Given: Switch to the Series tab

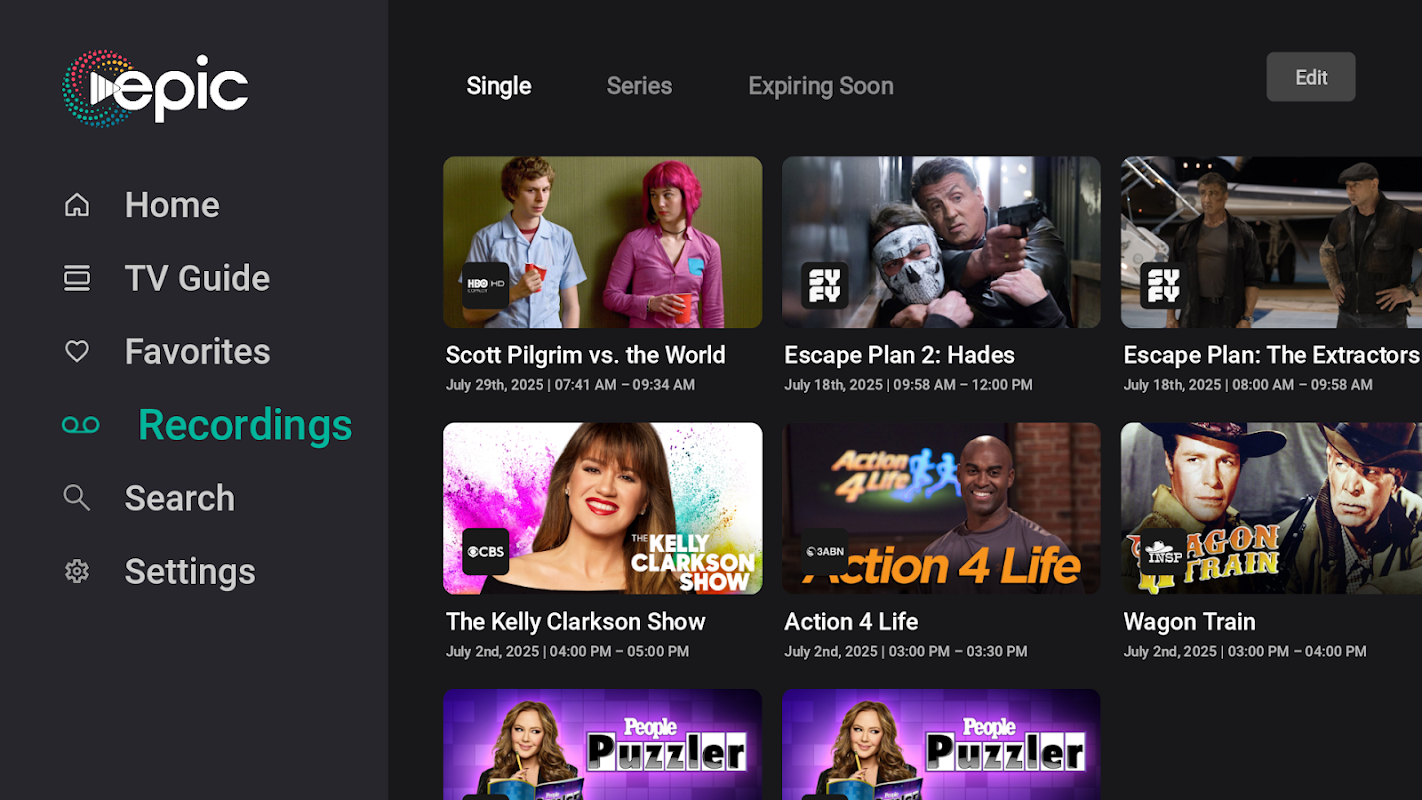Looking at the screenshot, I should [639, 86].
